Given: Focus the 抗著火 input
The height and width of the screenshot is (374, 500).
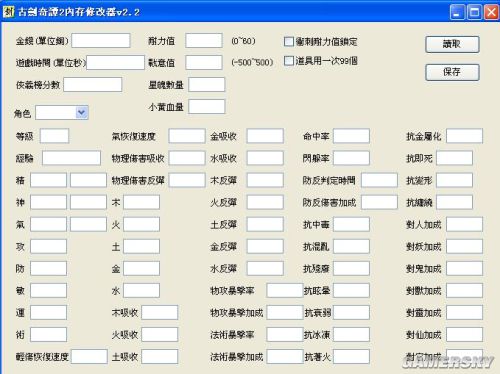Looking at the screenshot, I should [351, 357].
